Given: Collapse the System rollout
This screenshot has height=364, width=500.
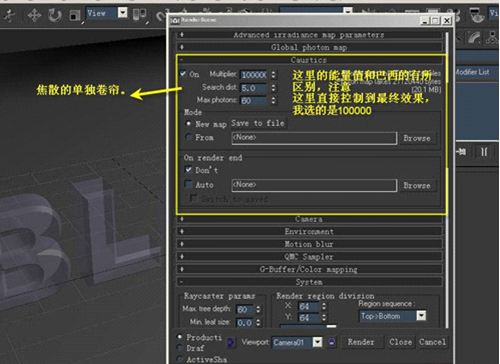Looking at the screenshot, I should point(309,282).
